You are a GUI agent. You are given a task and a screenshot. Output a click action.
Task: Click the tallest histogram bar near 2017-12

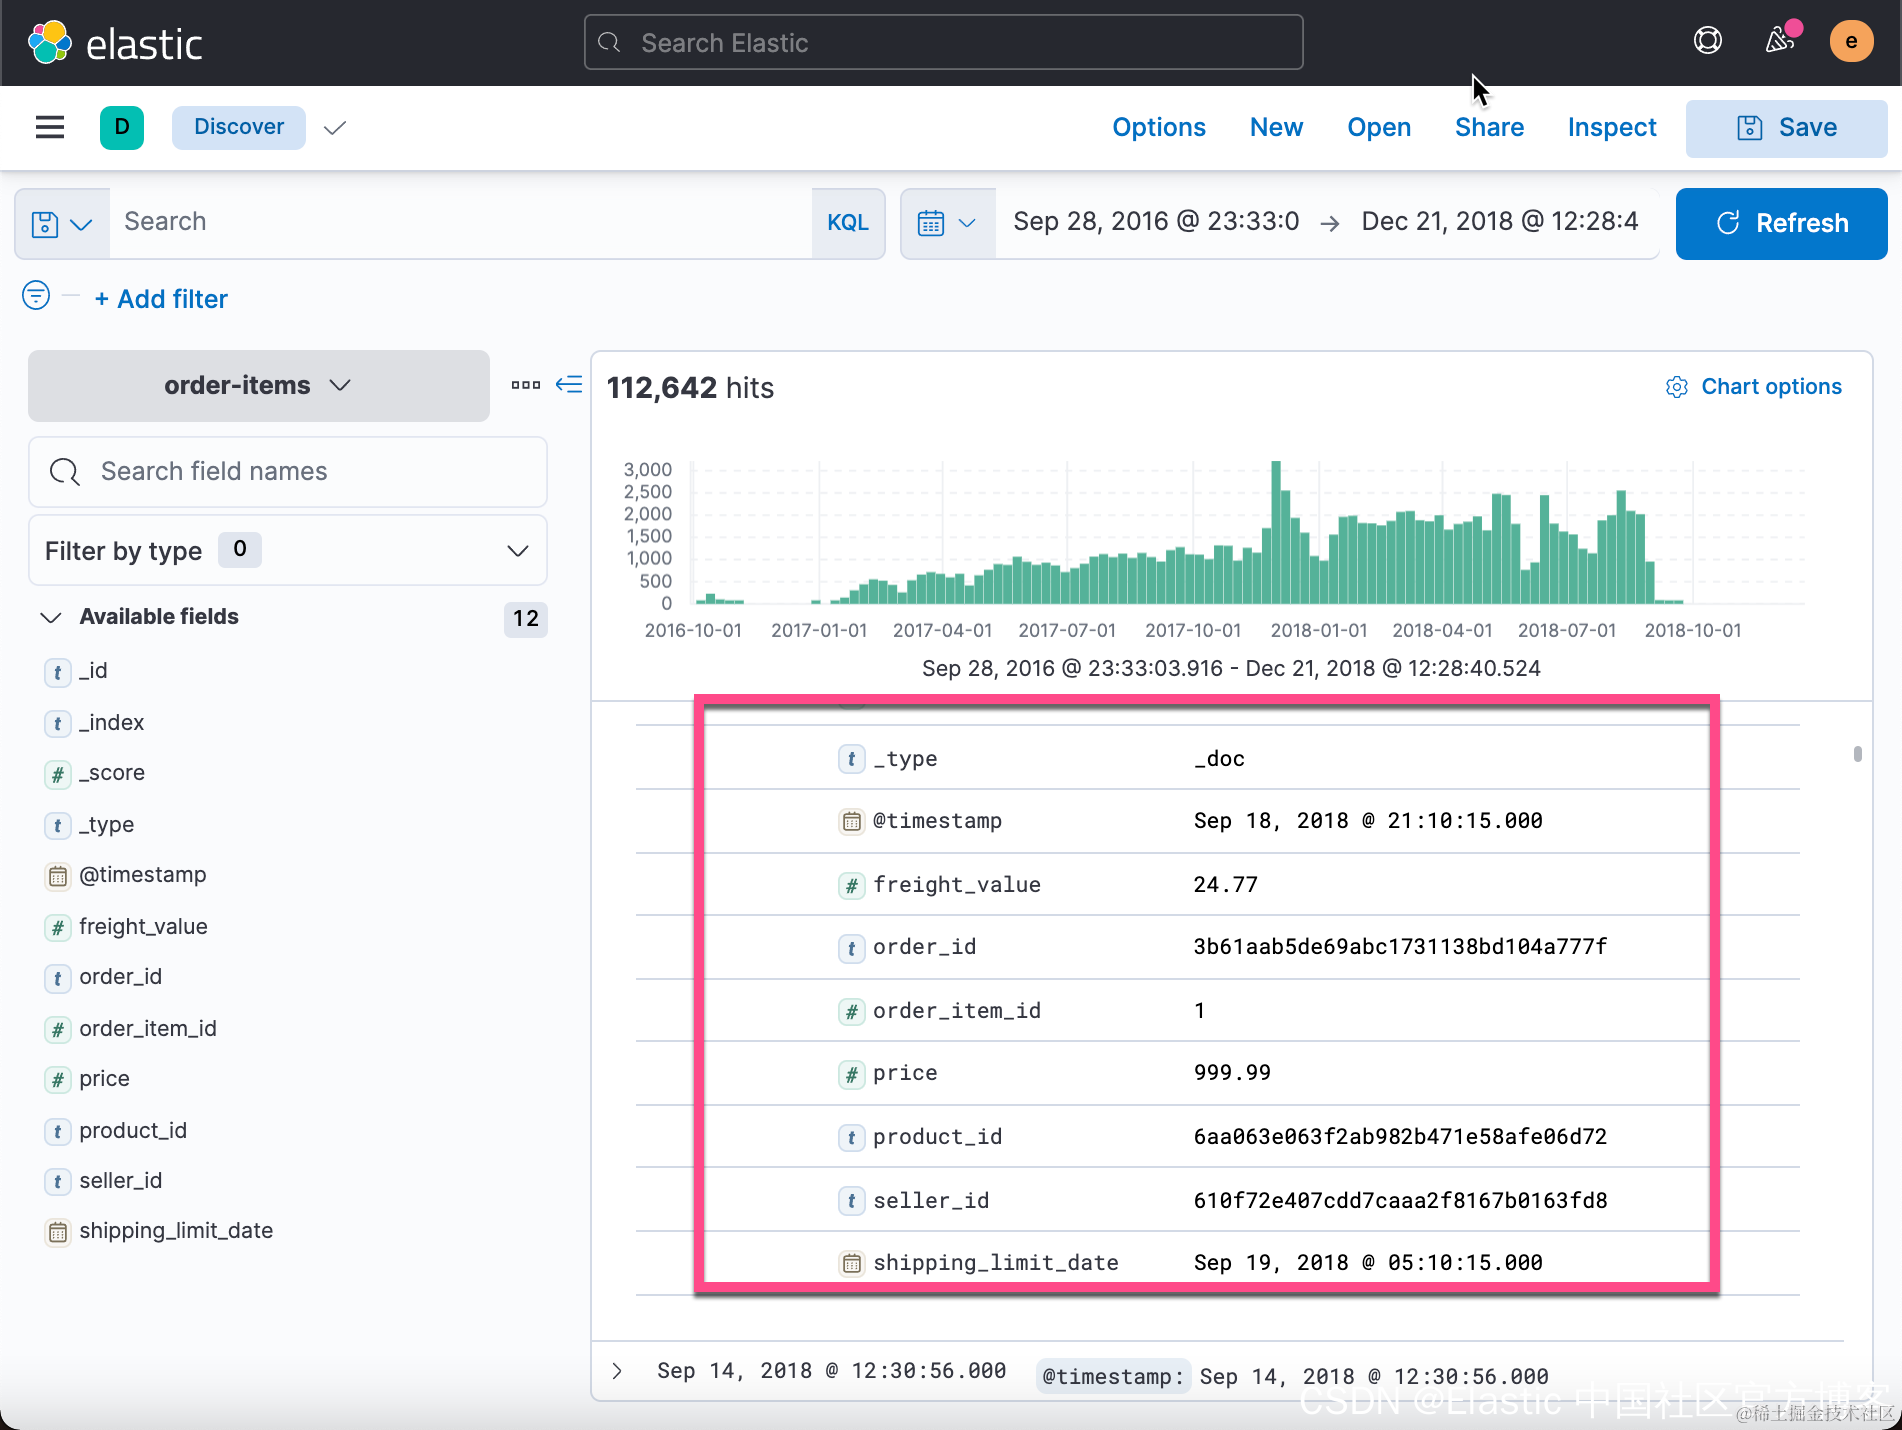[x=1276, y=532]
